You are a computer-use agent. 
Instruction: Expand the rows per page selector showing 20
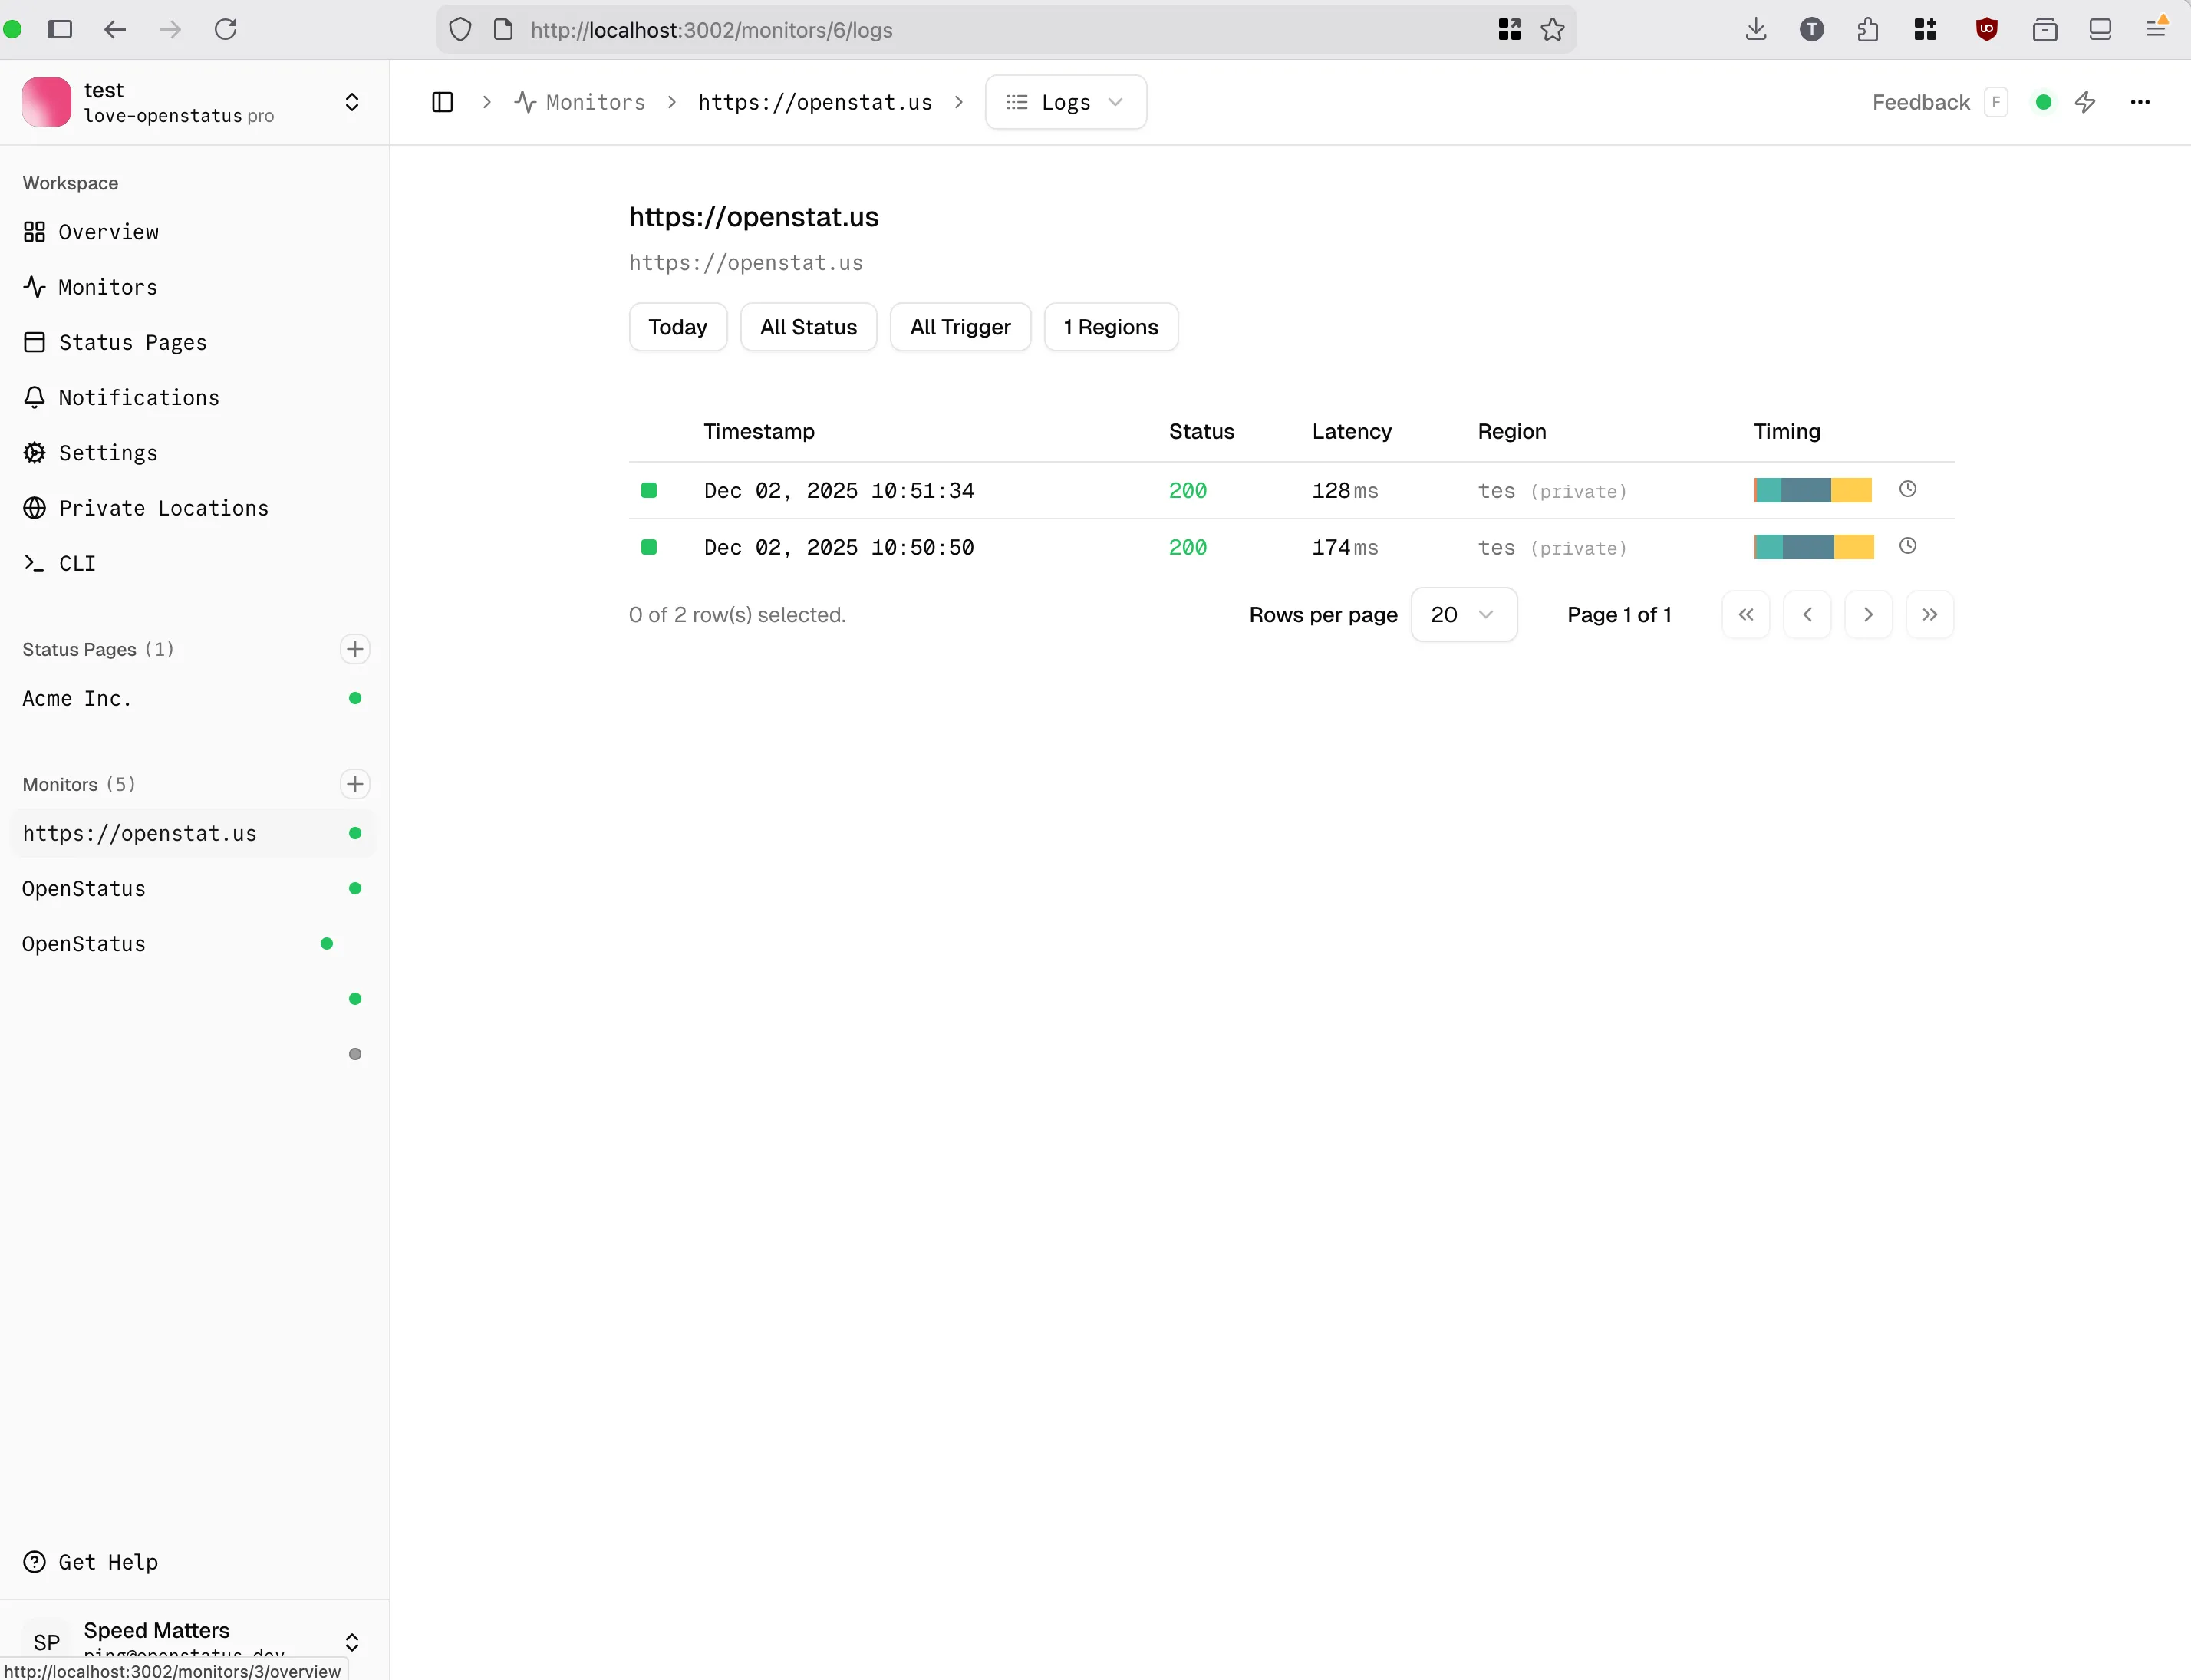click(1464, 614)
